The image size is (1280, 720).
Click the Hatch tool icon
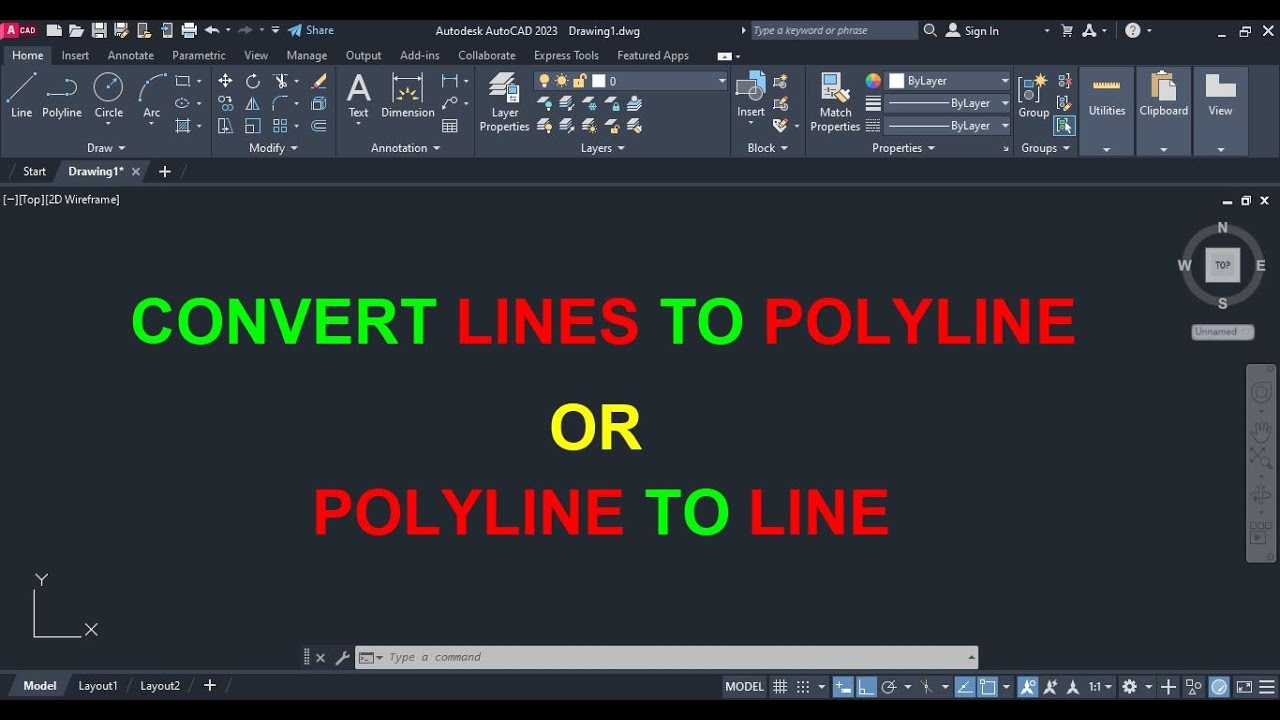tap(183, 126)
